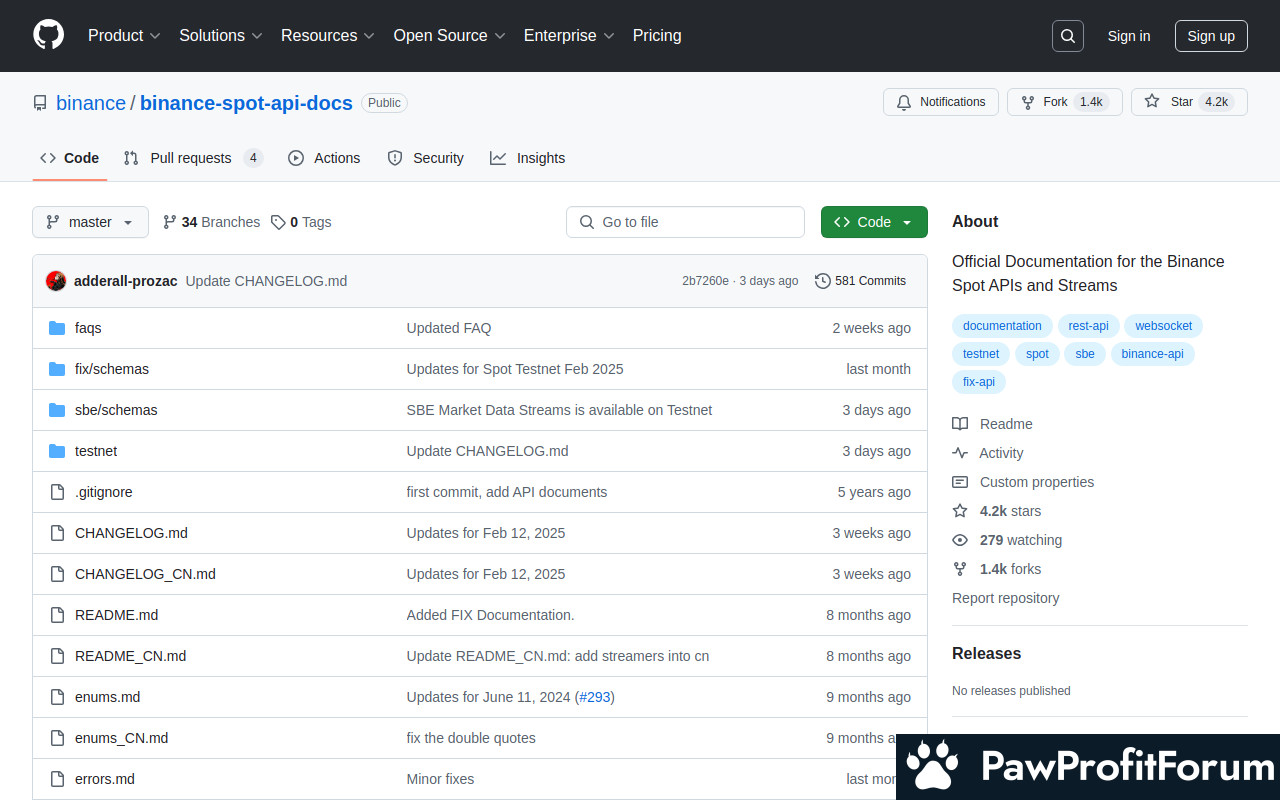The height and width of the screenshot is (800, 1280).
Task: Click the Sign up button
Action: [x=1211, y=36]
